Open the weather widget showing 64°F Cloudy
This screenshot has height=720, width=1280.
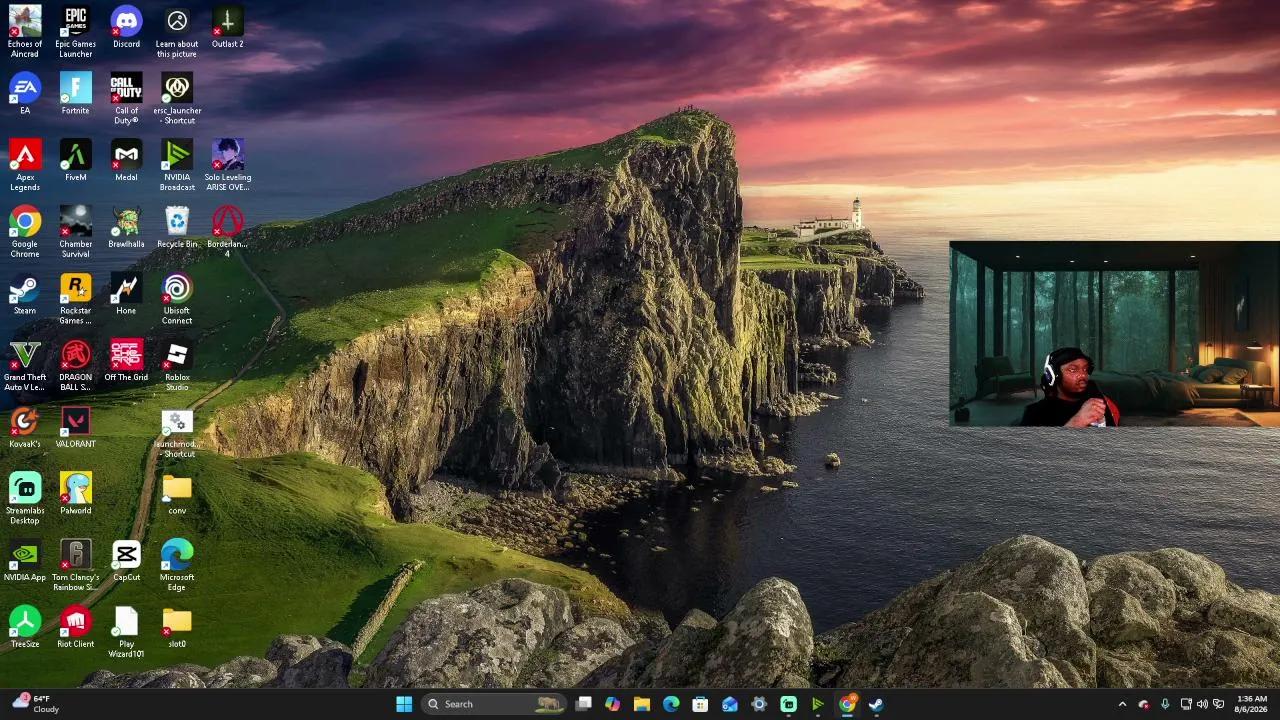click(x=36, y=704)
